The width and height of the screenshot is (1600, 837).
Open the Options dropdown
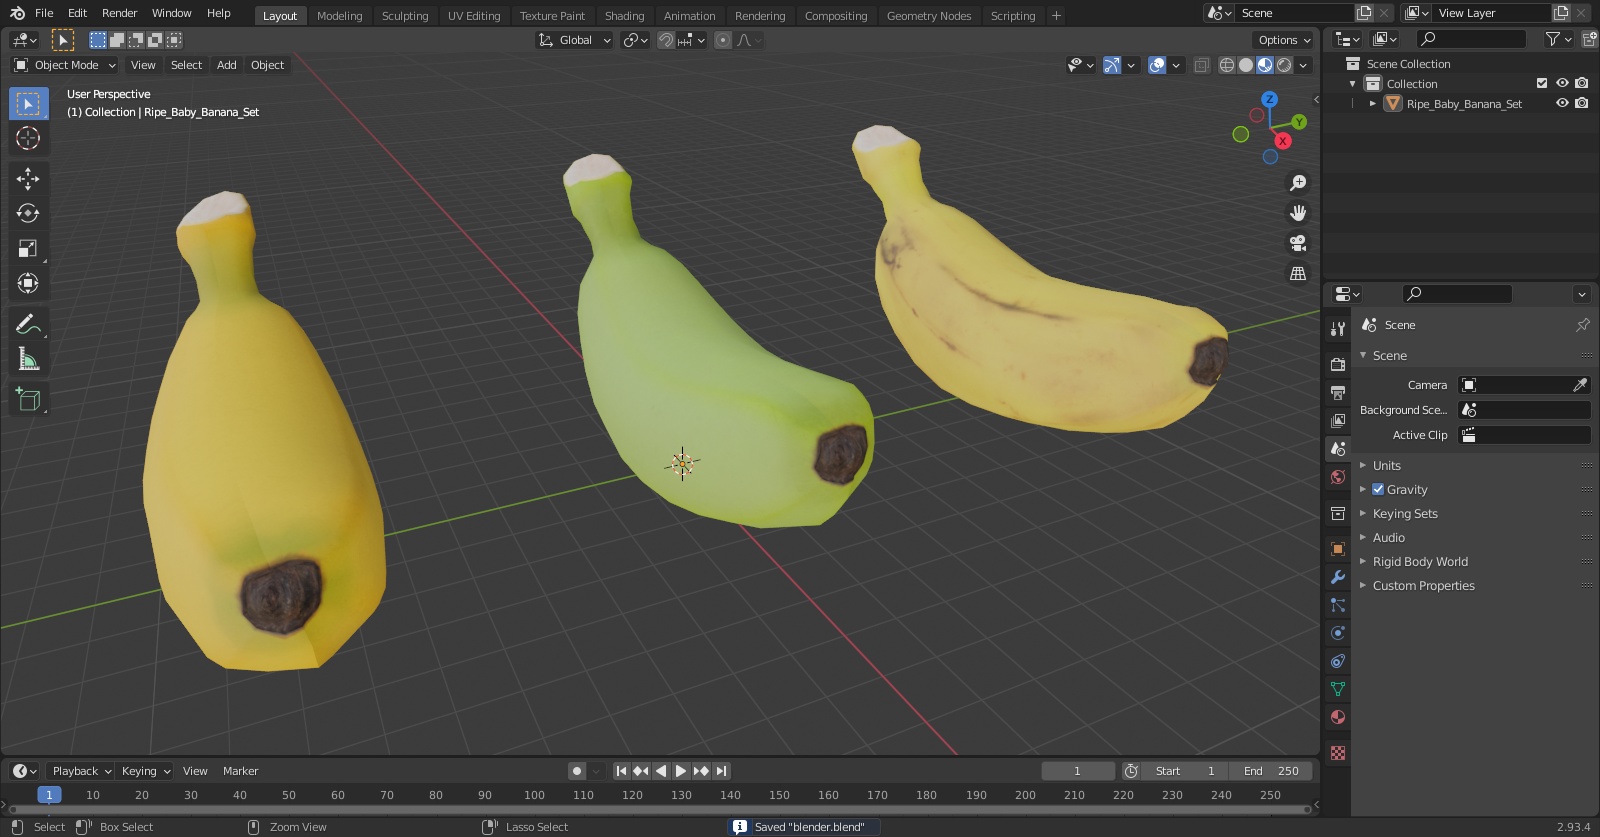[x=1283, y=40]
